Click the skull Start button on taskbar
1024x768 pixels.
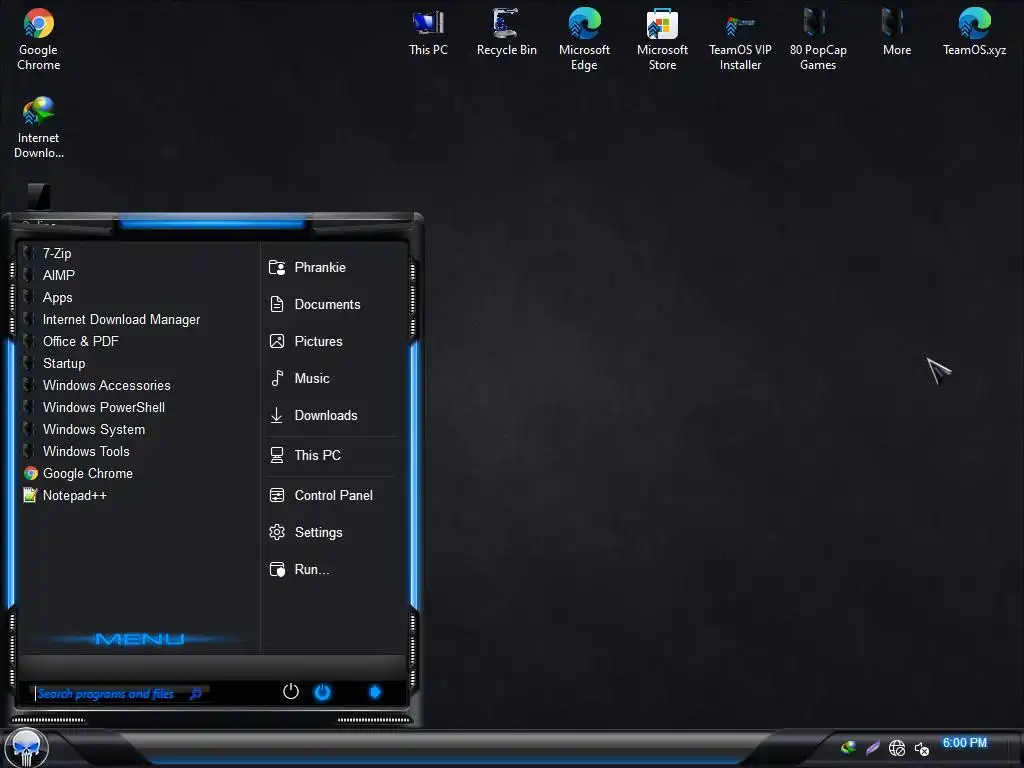point(27,748)
